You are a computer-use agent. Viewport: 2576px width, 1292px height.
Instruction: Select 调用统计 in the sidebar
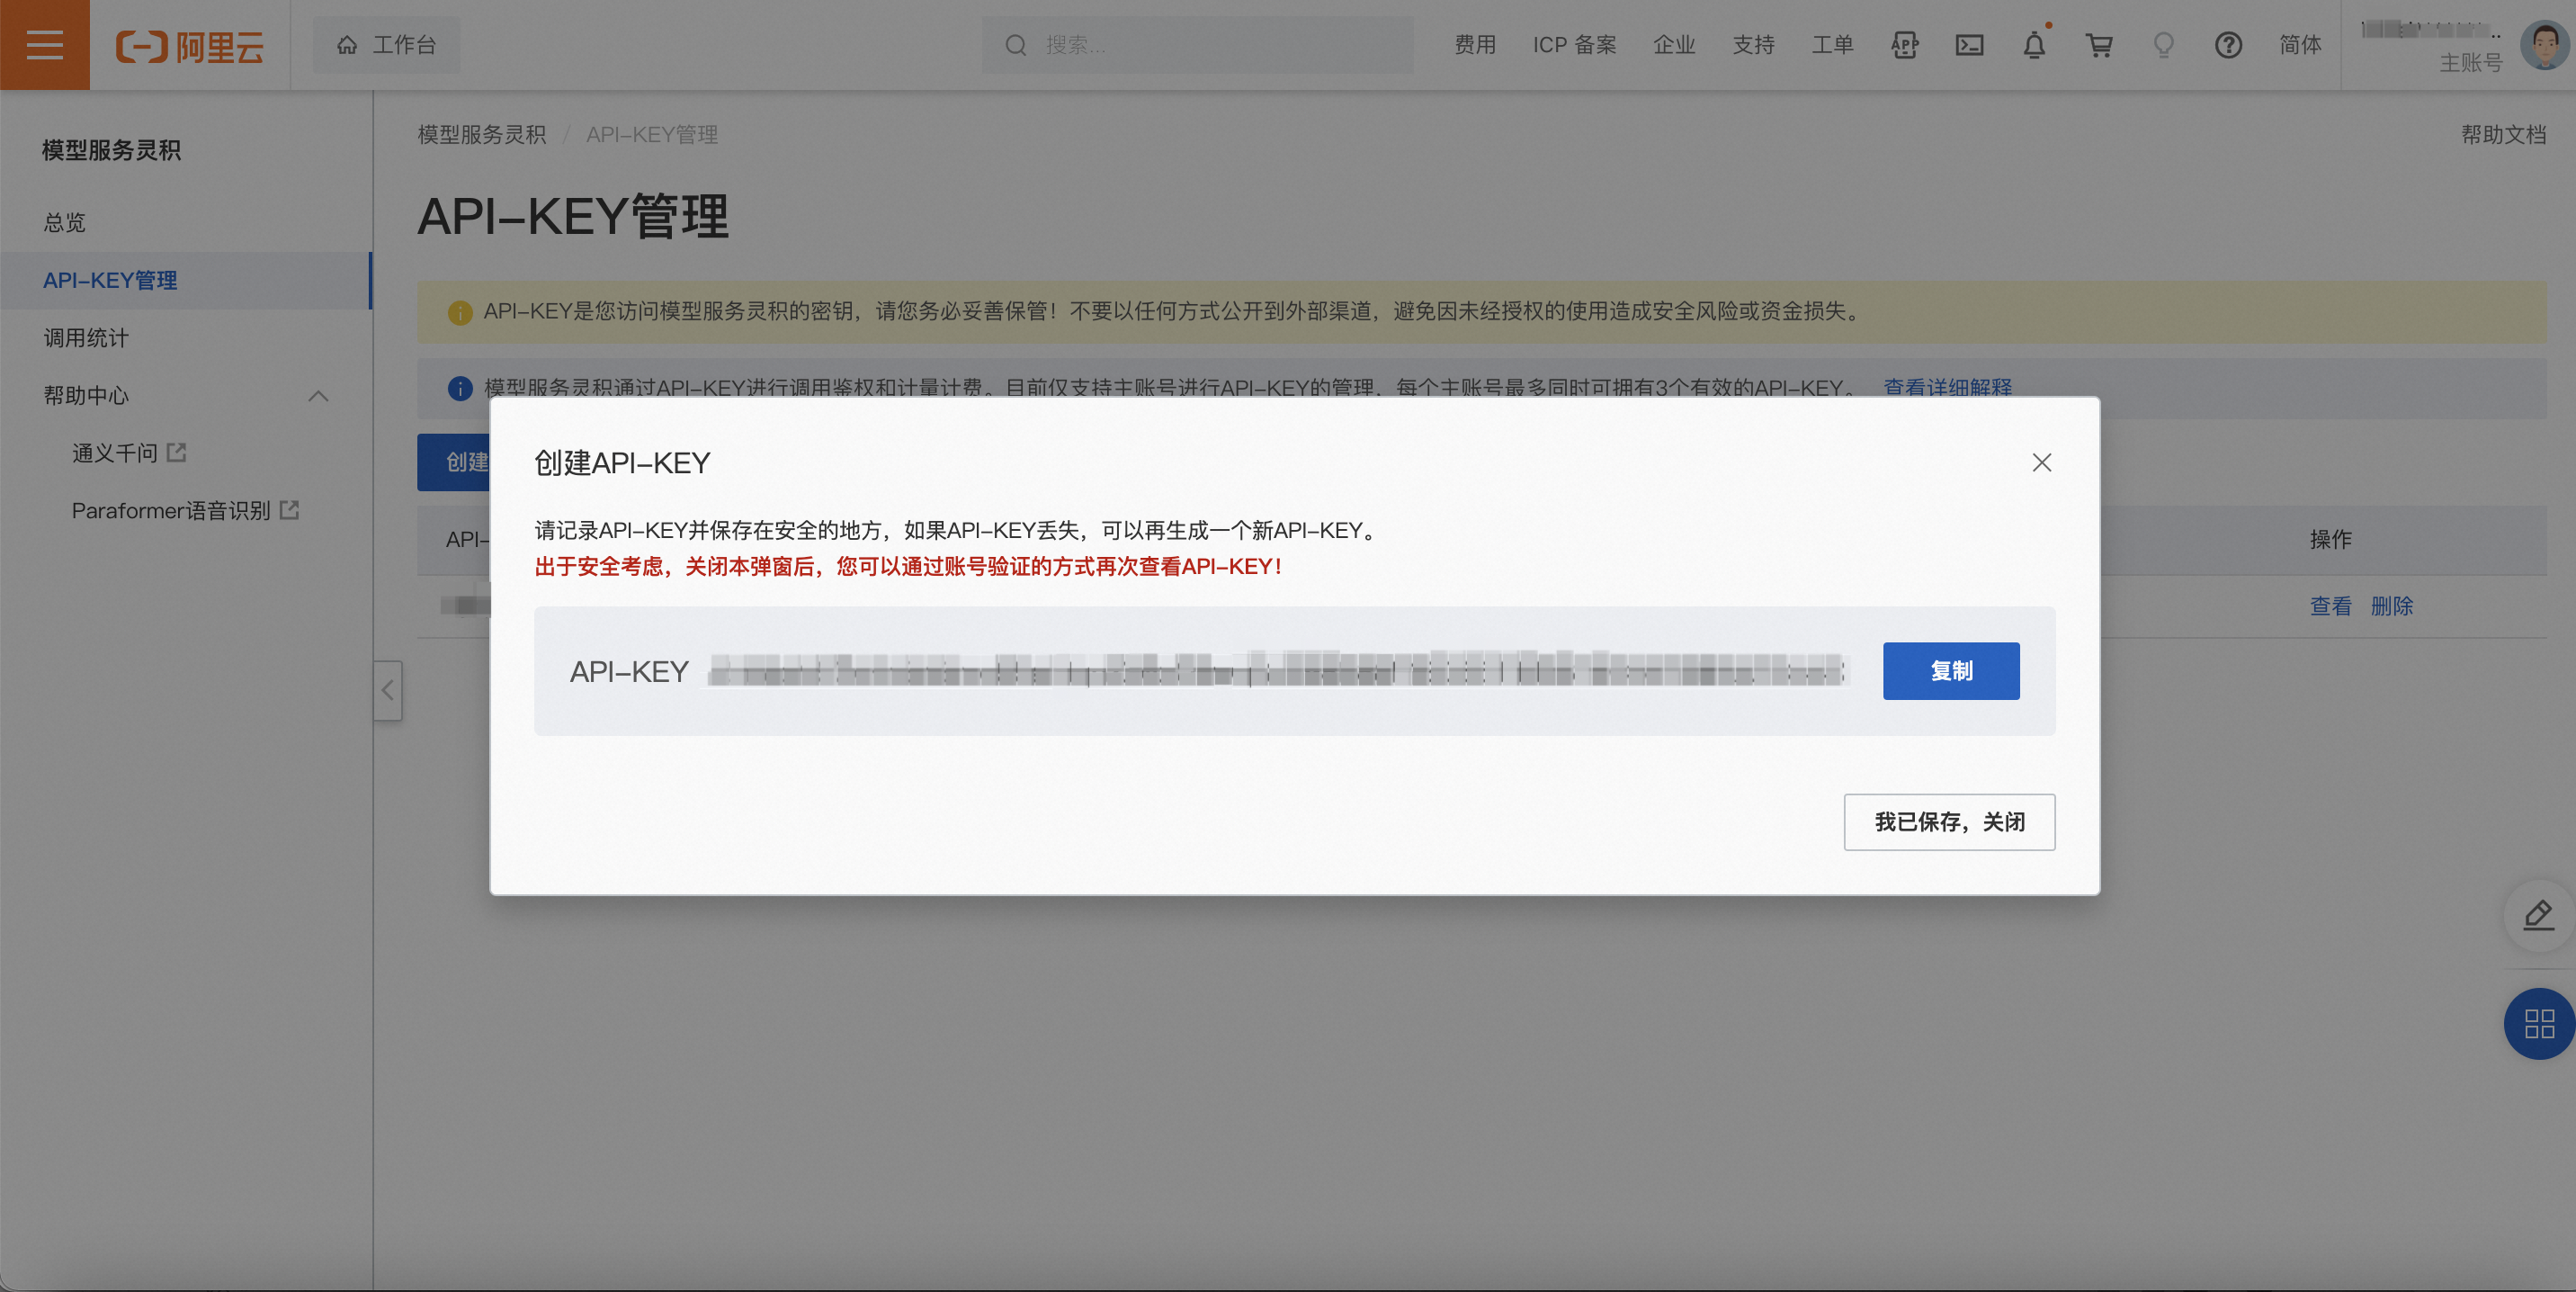[86, 338]
